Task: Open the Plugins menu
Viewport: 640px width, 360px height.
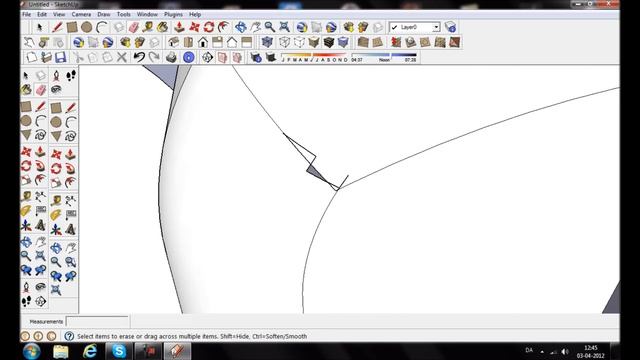Action: pyautogui.click(x=173, y=14)
